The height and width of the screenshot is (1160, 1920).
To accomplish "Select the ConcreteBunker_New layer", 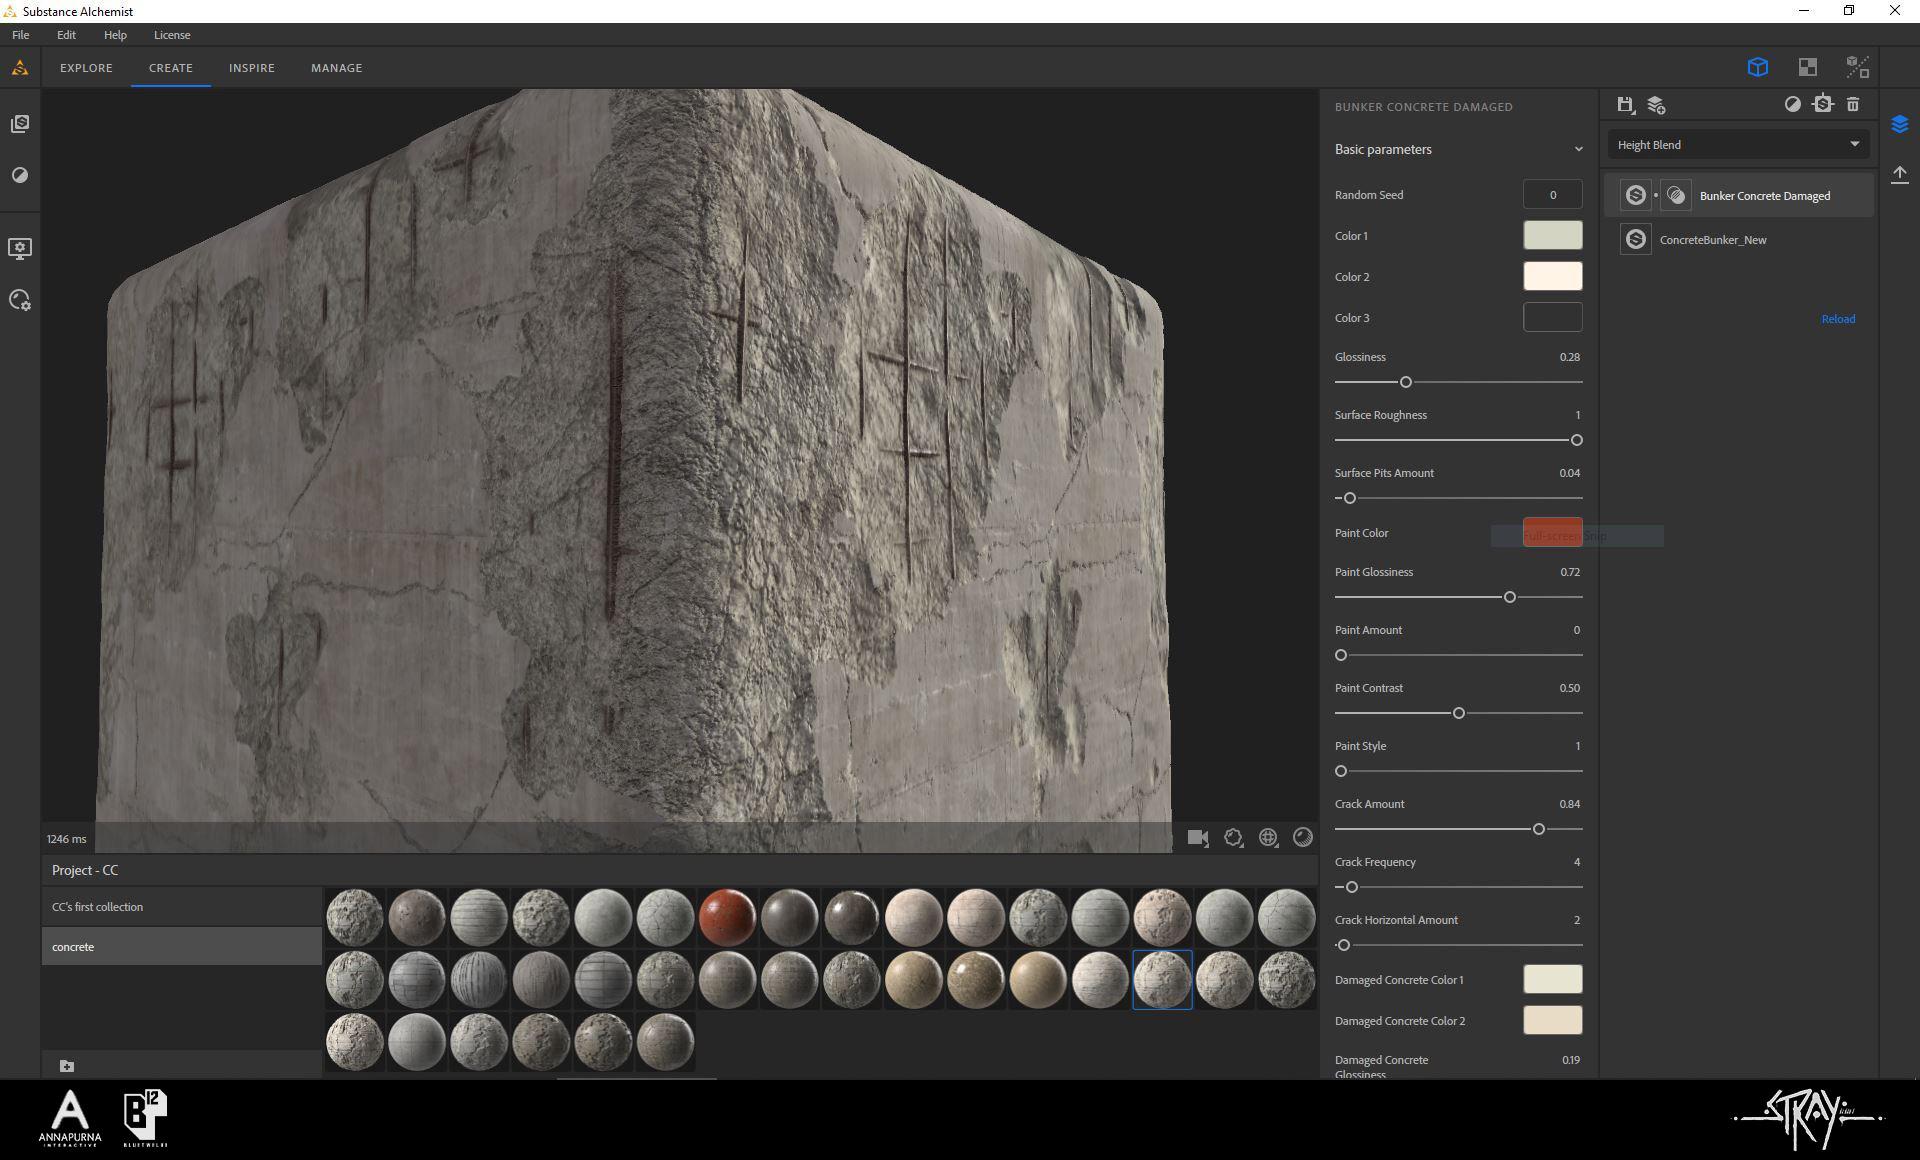I will tap(1712, 240).
